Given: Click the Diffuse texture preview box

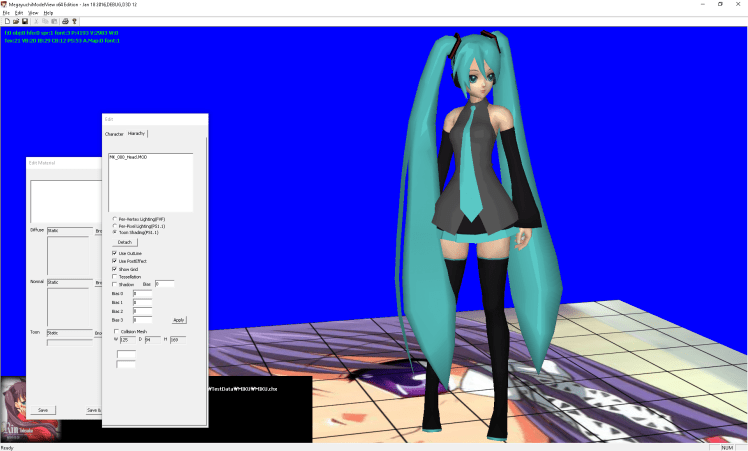Looking at the screenshot, I should (68, 256).
